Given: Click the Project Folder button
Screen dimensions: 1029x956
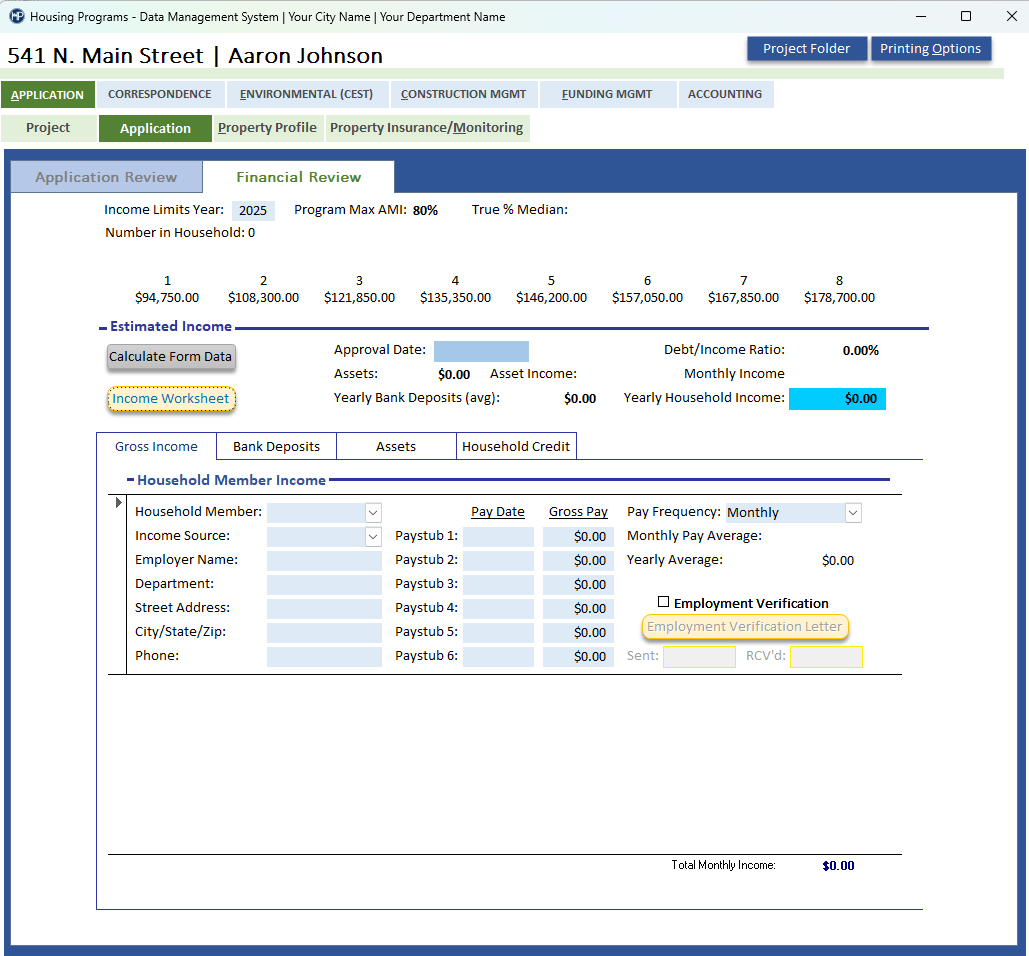Looking at the screenshot, I should [807, 49].
